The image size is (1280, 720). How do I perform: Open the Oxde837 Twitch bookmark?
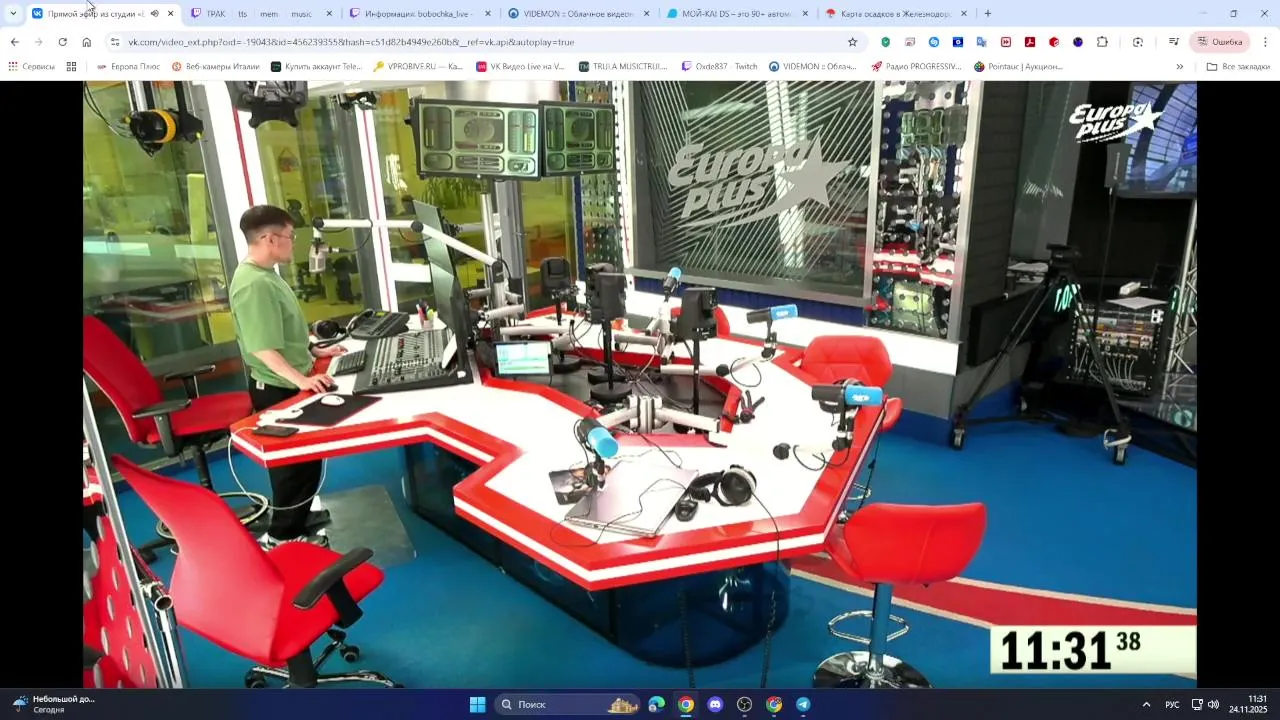719,67
